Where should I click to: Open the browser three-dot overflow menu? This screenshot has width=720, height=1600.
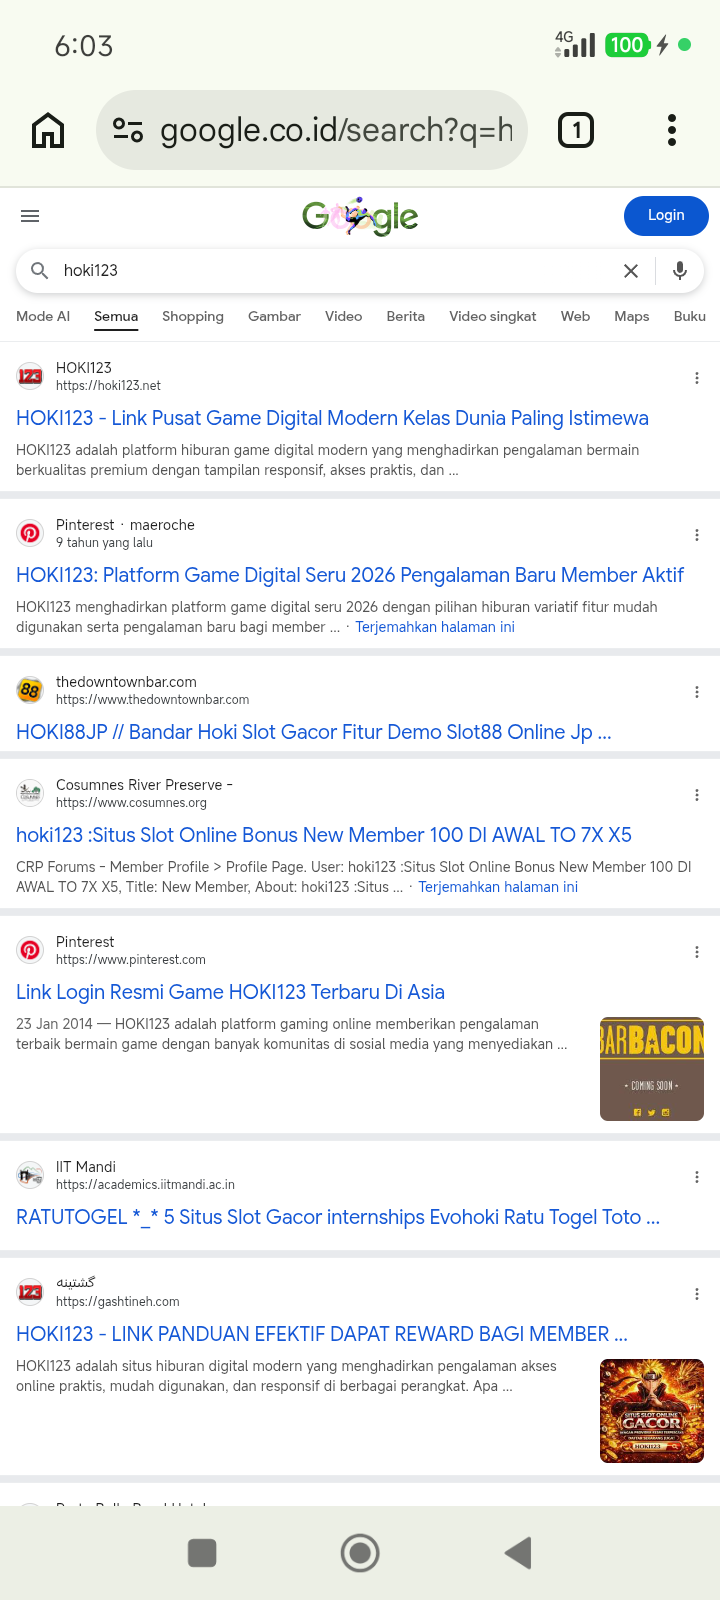[672, 130]
